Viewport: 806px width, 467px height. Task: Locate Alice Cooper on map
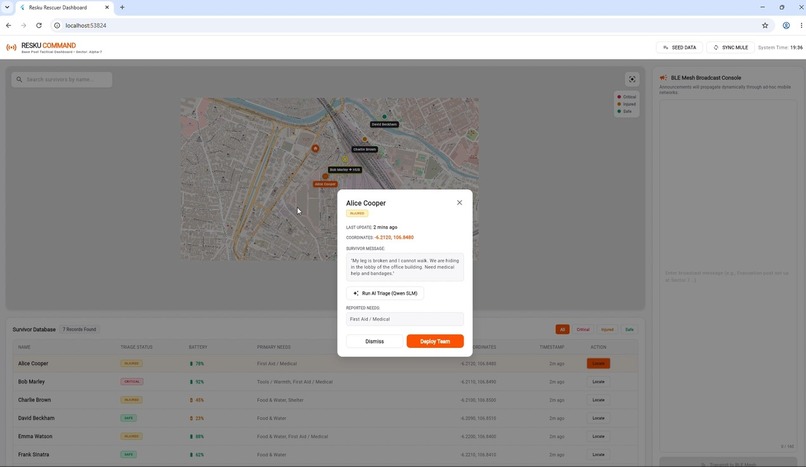point(598,363)
